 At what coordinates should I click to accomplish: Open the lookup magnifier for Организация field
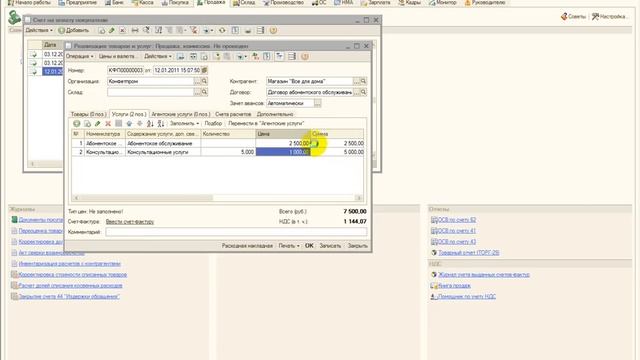click(204, 81)
